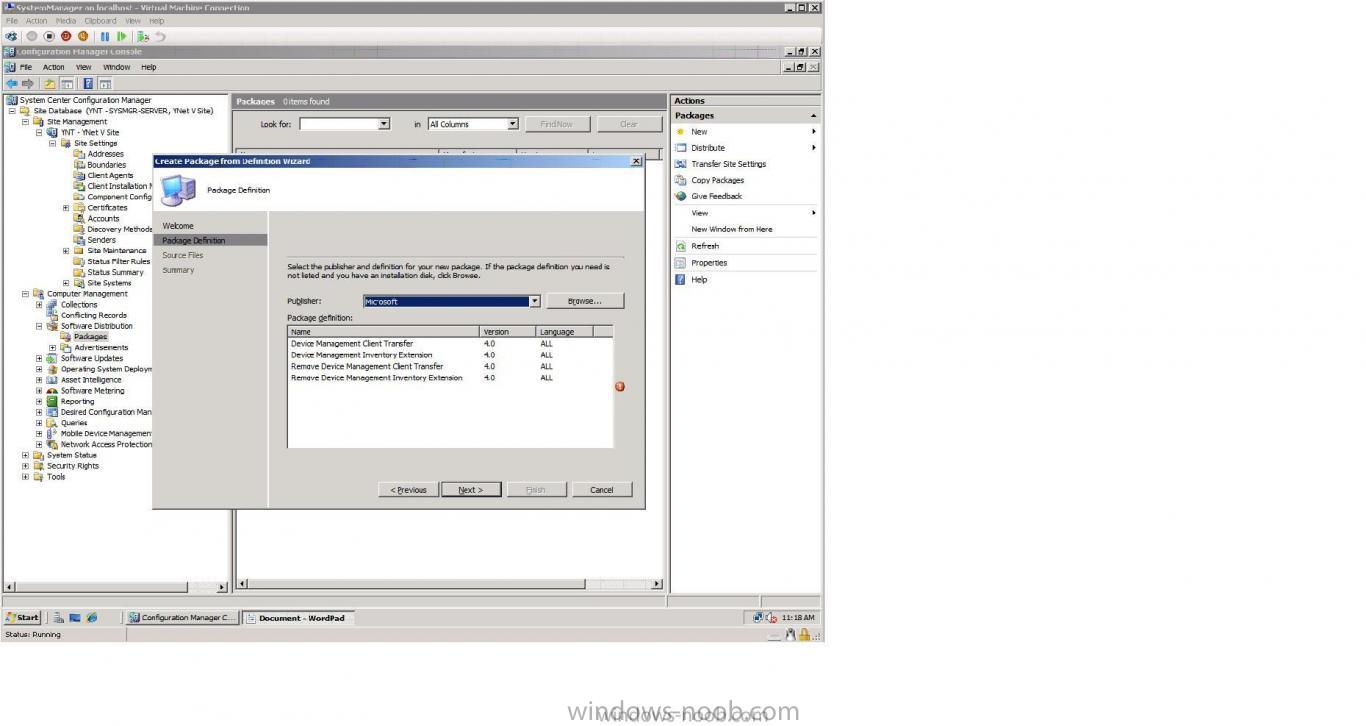Expand the Tools tree node
Screen dimensions: 1366x726
(25, 477)
